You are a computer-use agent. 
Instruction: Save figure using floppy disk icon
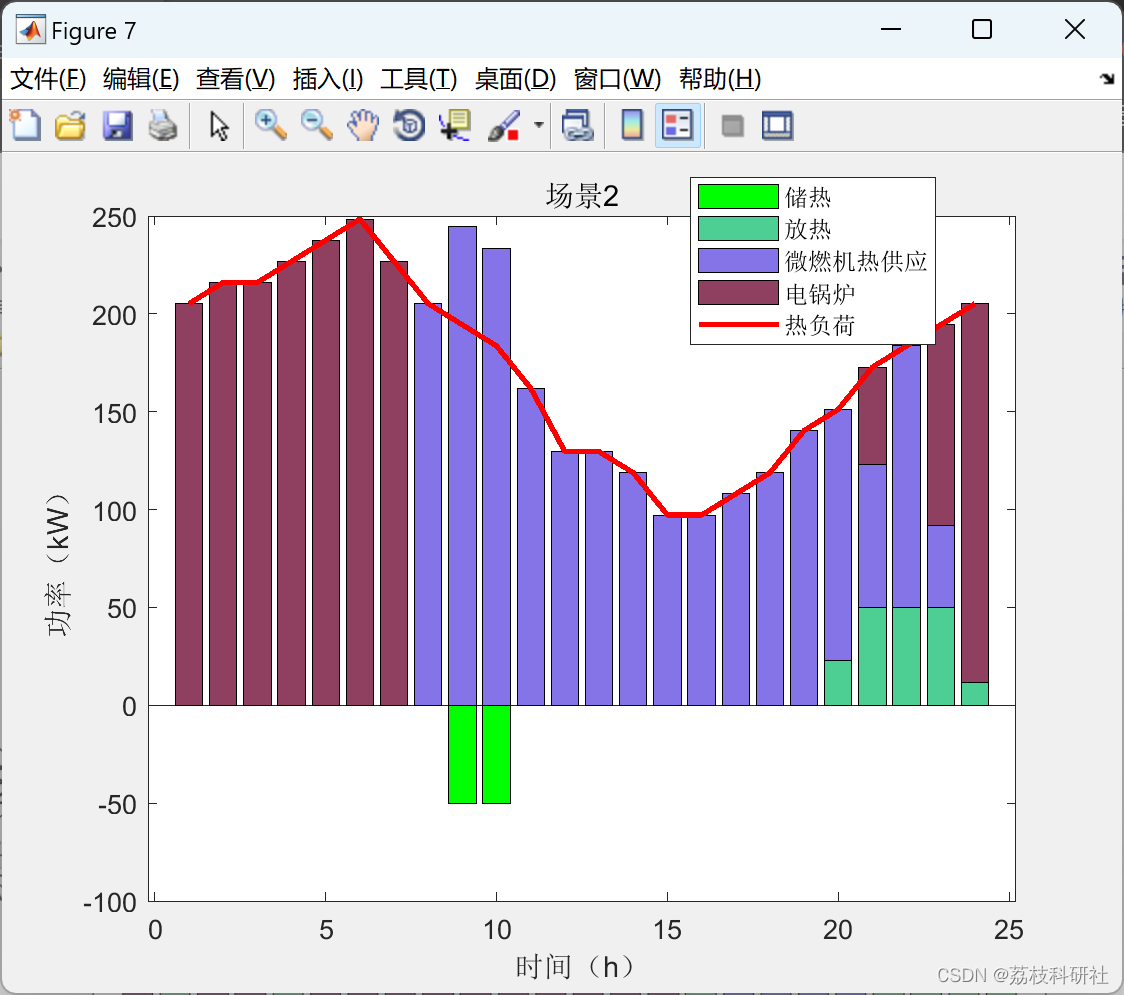click(x=117, y=125)
